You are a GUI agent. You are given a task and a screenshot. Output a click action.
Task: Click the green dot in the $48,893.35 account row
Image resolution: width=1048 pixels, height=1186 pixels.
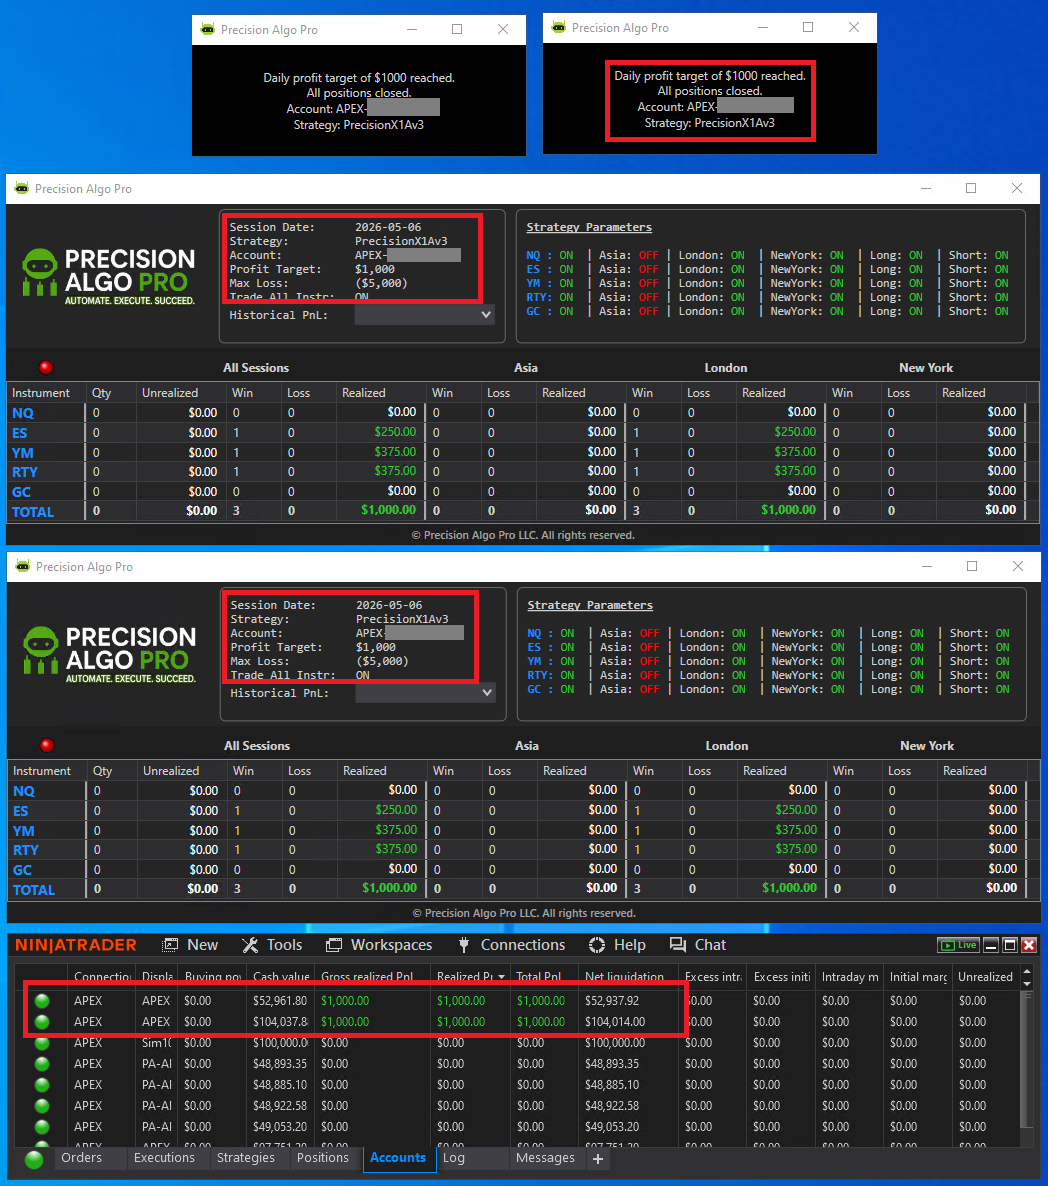coord(42,1063)
